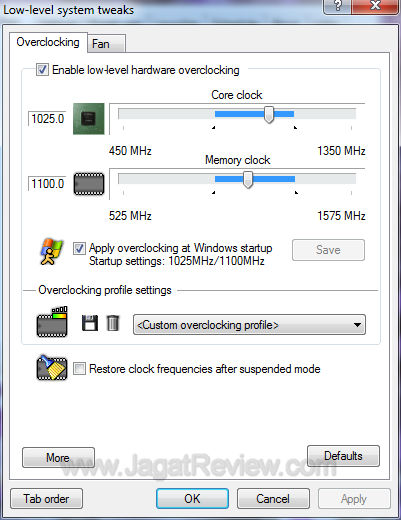The image size is (401, 520).
Task: Toggle Enable low-level hardware overclocking checkbox
Action: 42,70
